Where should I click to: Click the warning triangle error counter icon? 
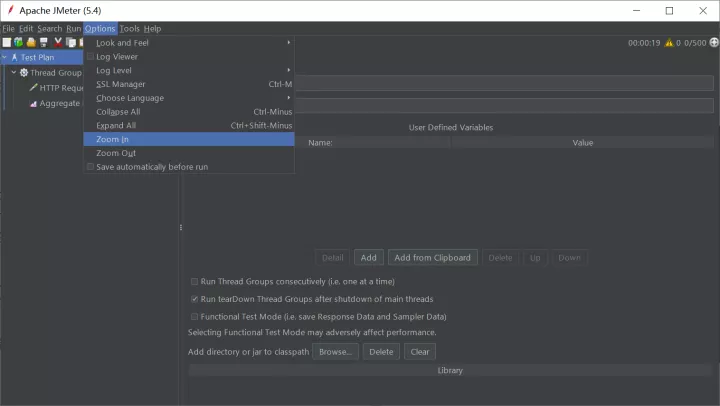pyautogui.click(x=669, y=43)
